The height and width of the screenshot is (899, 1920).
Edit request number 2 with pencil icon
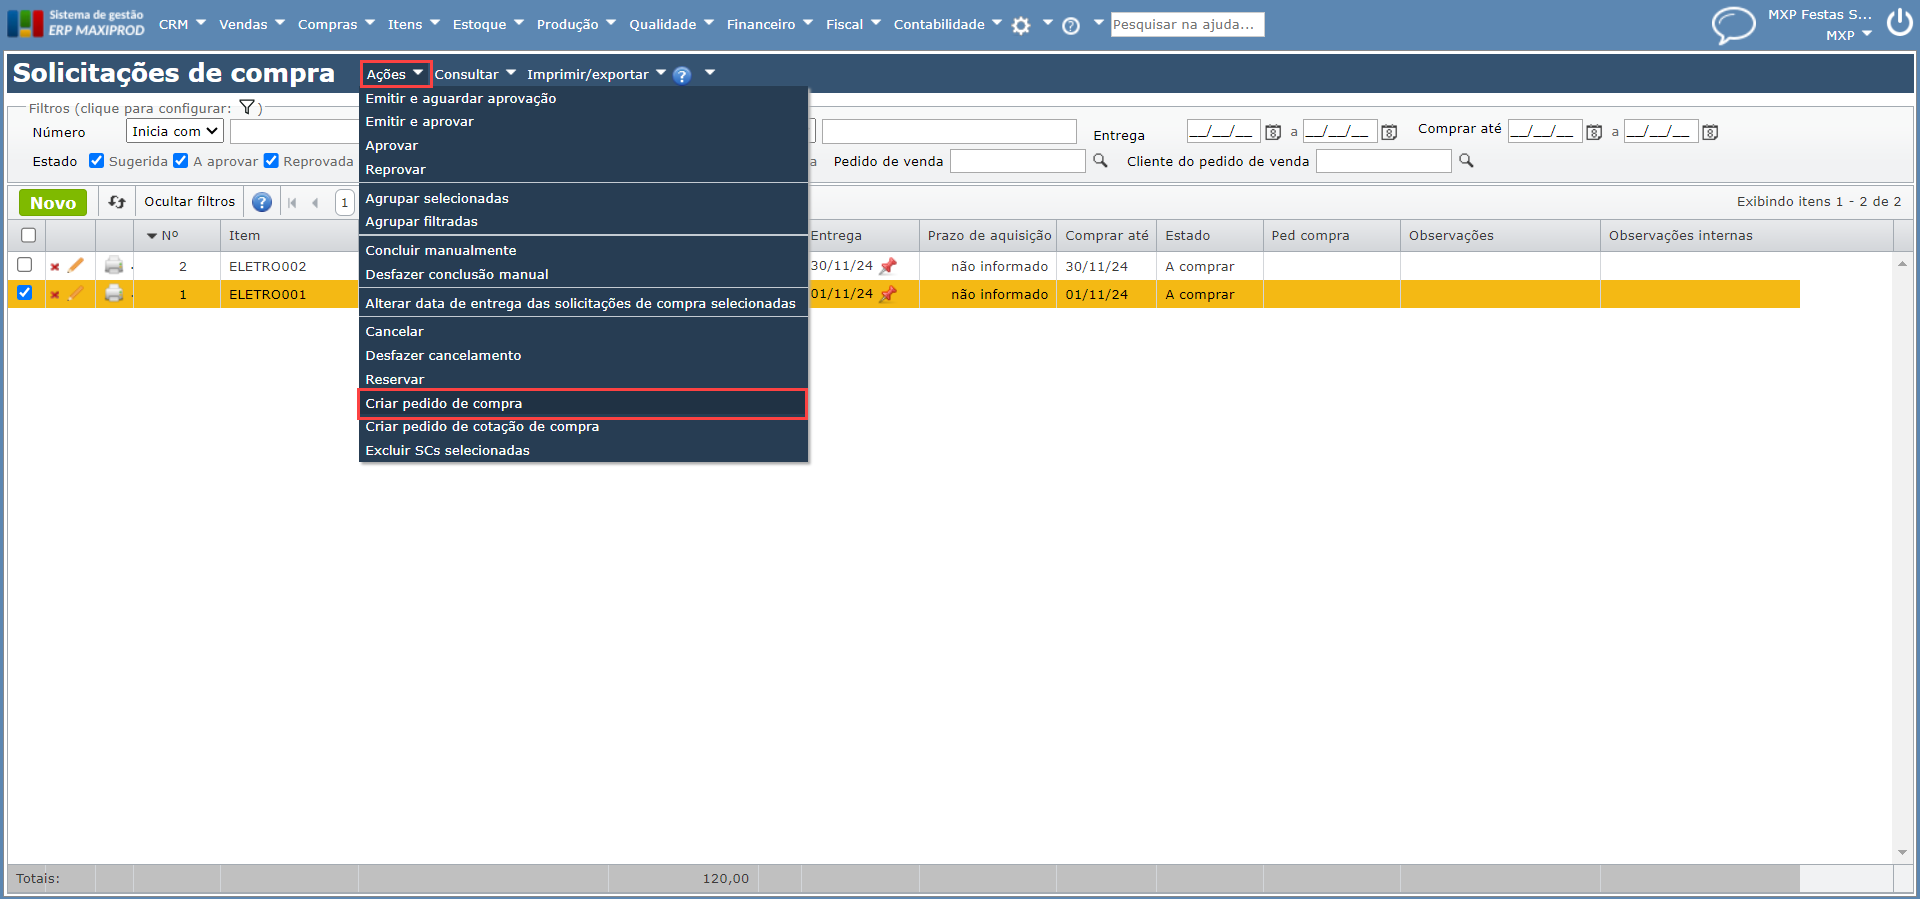(x=76, y=265)
